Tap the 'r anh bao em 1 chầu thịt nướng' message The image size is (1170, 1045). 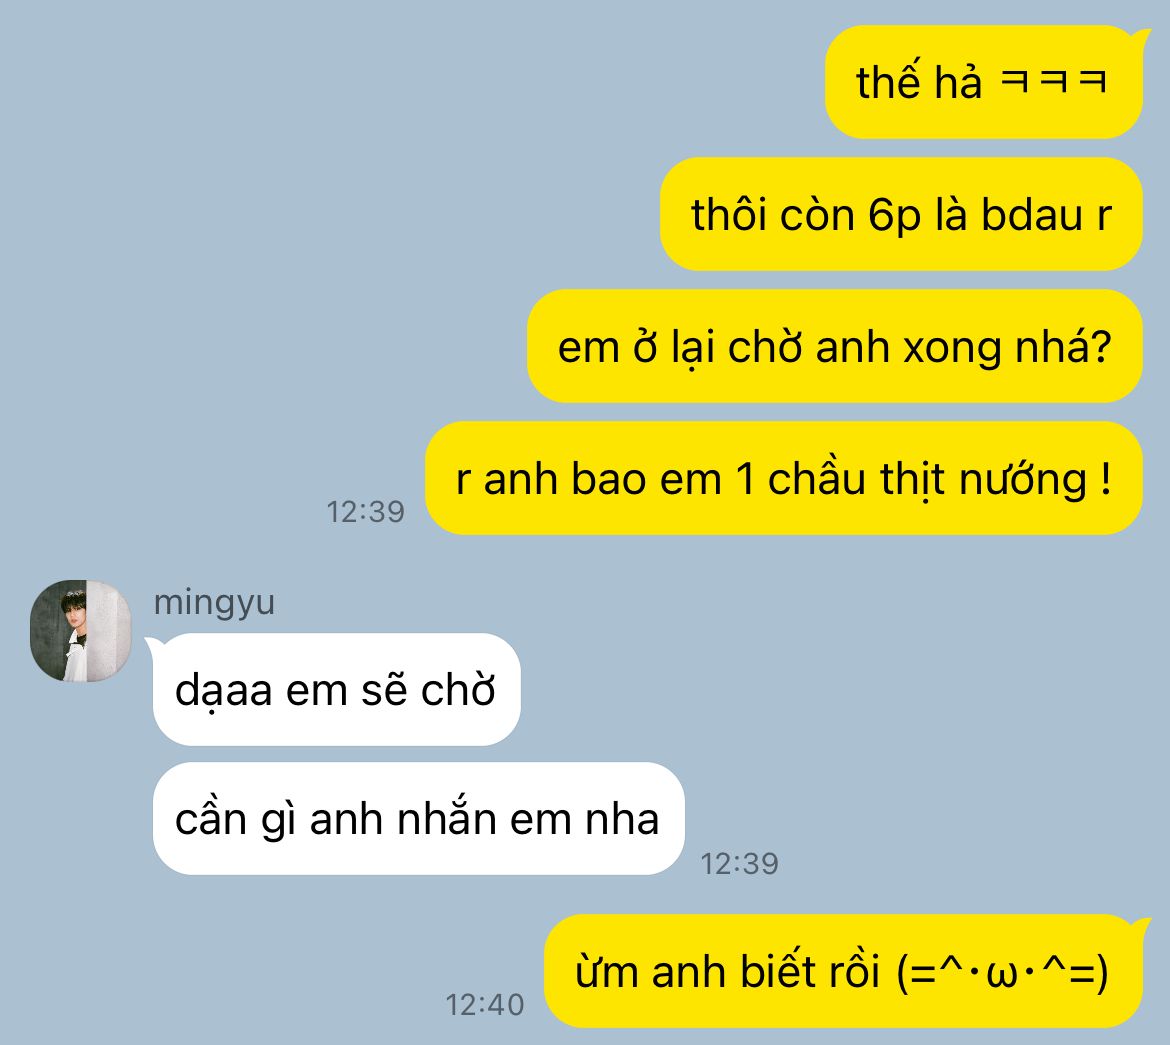coord(783,478)
